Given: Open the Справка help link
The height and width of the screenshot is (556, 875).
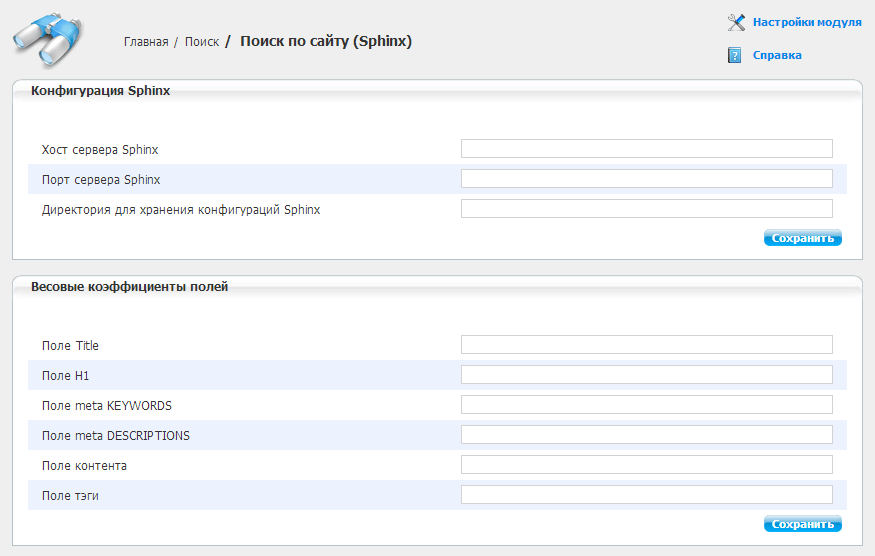Looking at the screenshot, I should (777, 56).
